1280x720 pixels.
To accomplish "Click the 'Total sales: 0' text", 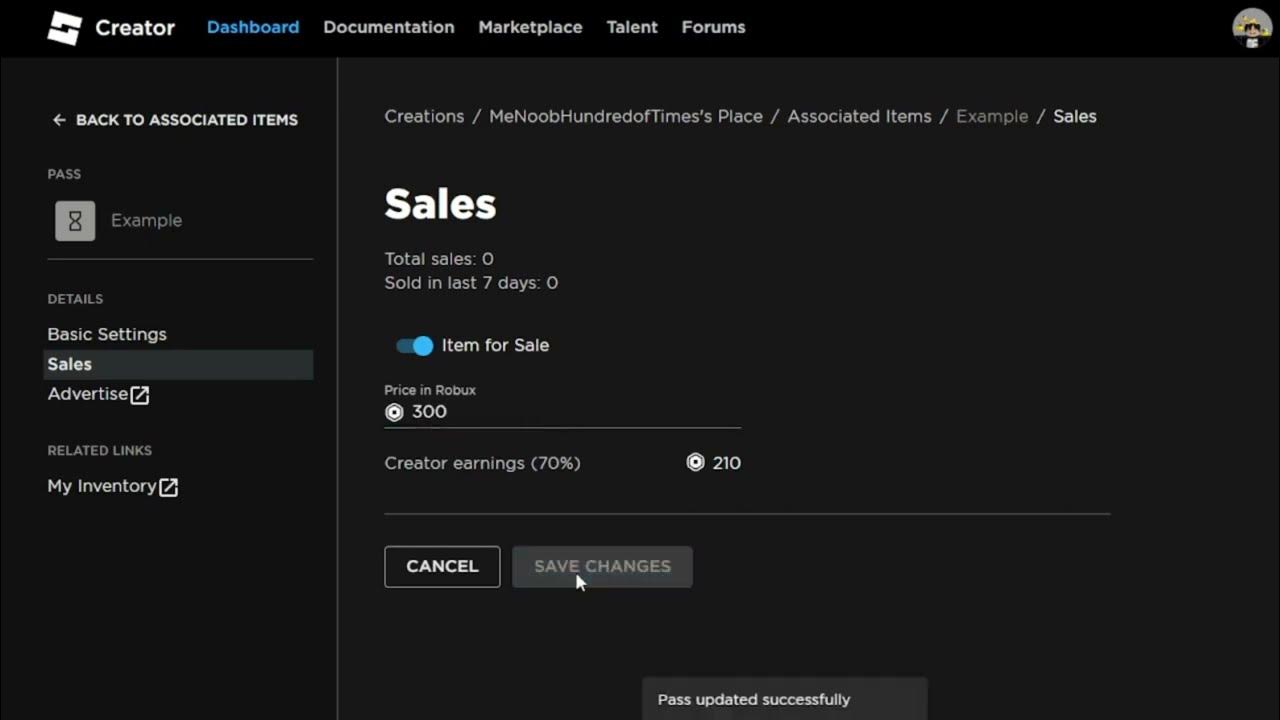I will pos(439,259).
